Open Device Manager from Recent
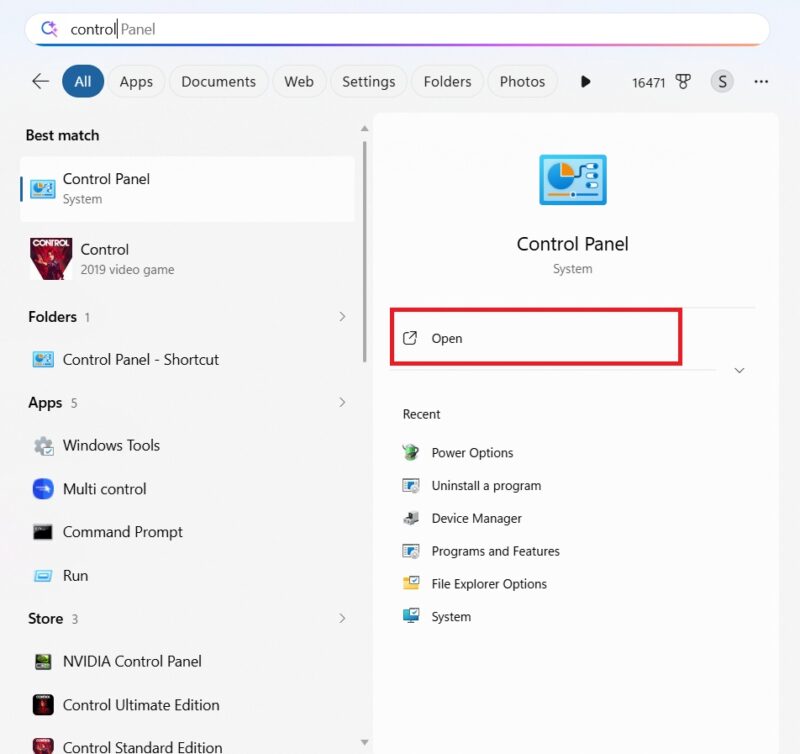The height and width of the screenshot is (754, 800). [477, 518]
